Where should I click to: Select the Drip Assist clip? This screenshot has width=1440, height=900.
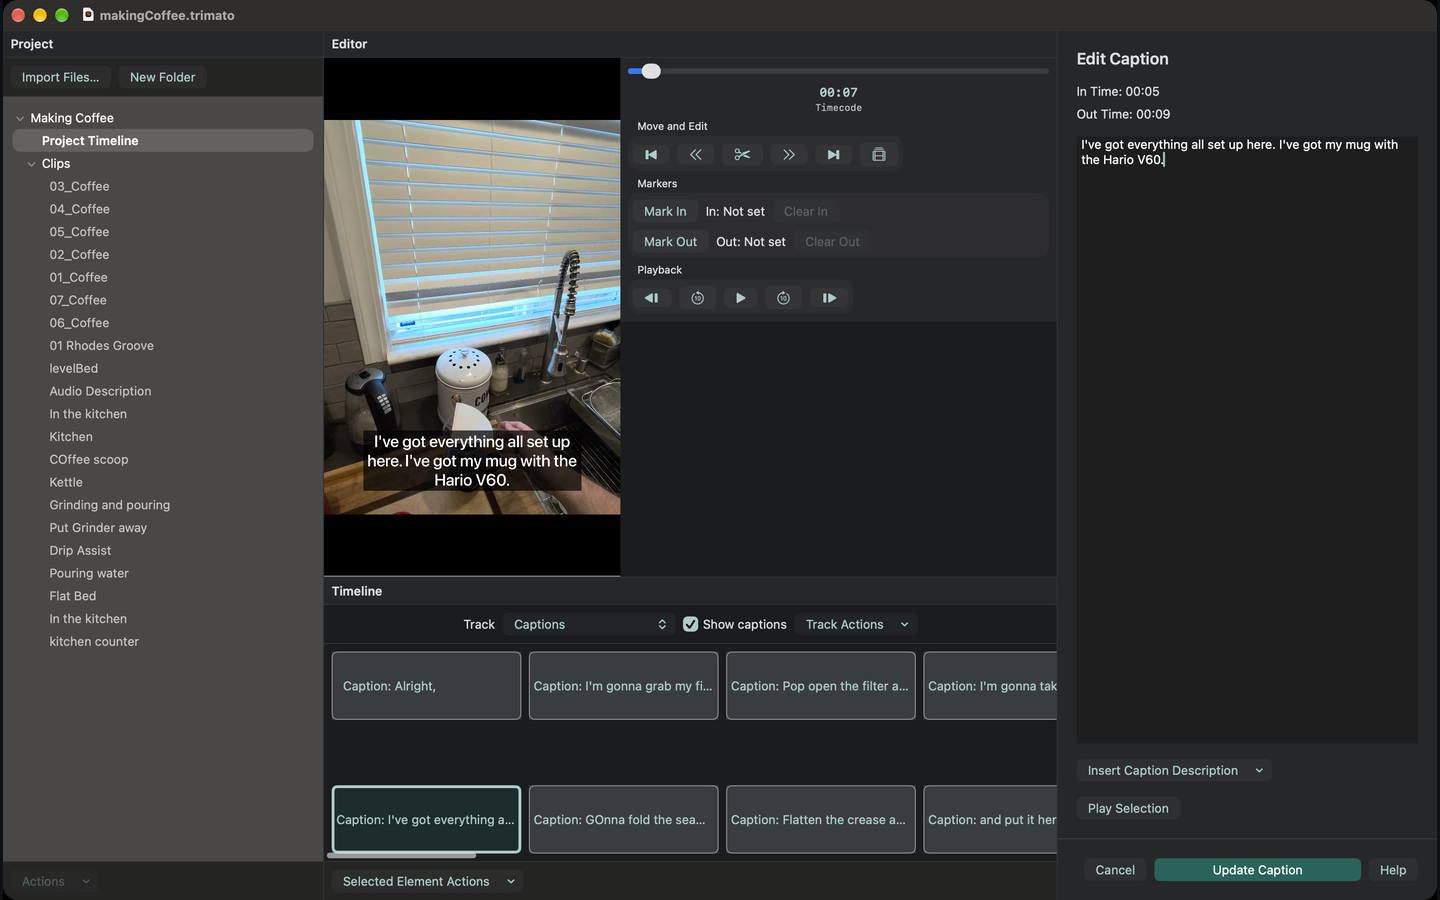pyautogui.click(x=81, y=551)
